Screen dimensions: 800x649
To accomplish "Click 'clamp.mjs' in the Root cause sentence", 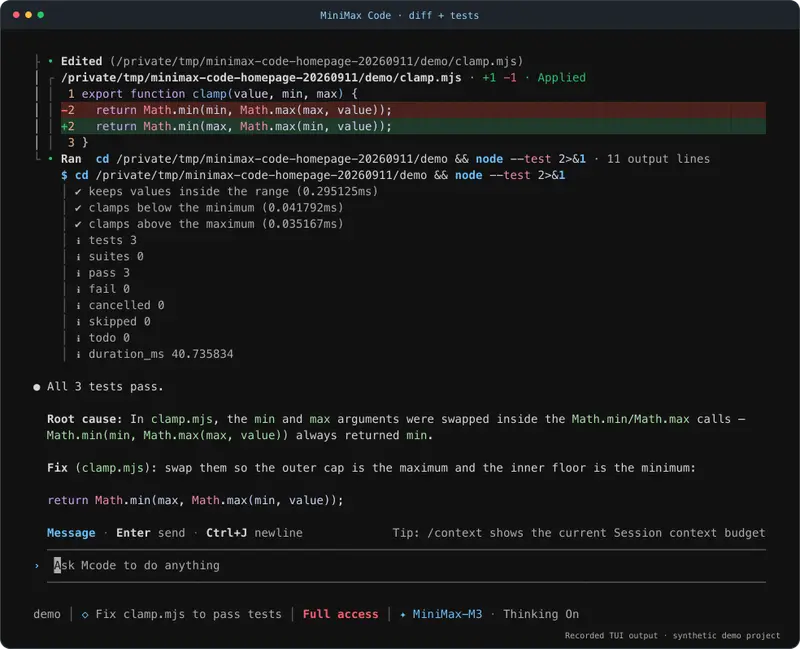I will [182, 419].
